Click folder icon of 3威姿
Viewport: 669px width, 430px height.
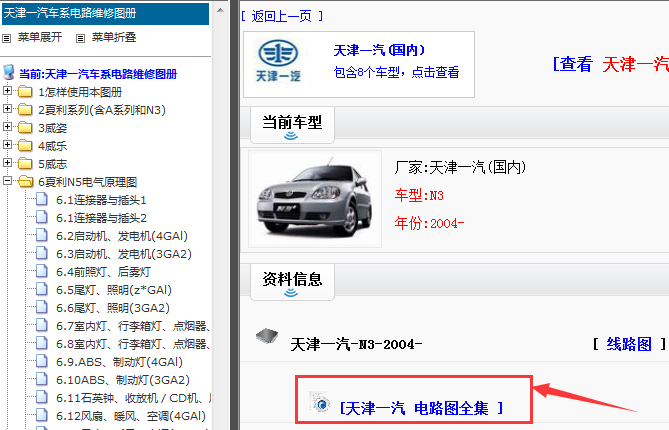pos(25,128)
